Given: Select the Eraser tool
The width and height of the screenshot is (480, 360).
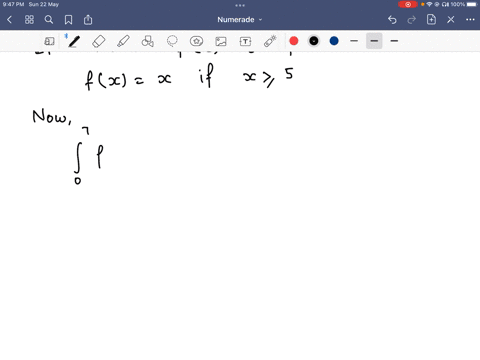Looking at the screenshot, I should click(99, 41).
